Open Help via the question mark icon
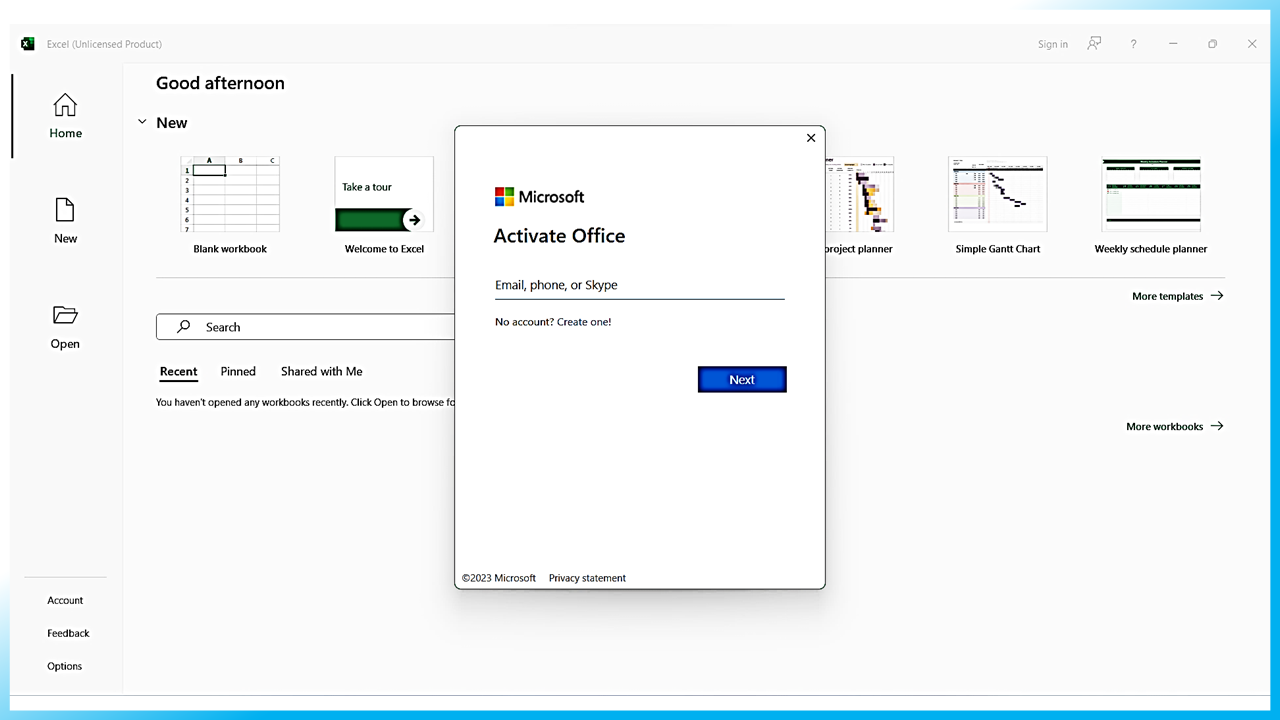Viewport: 1280px width, 720px height. 1133,44
